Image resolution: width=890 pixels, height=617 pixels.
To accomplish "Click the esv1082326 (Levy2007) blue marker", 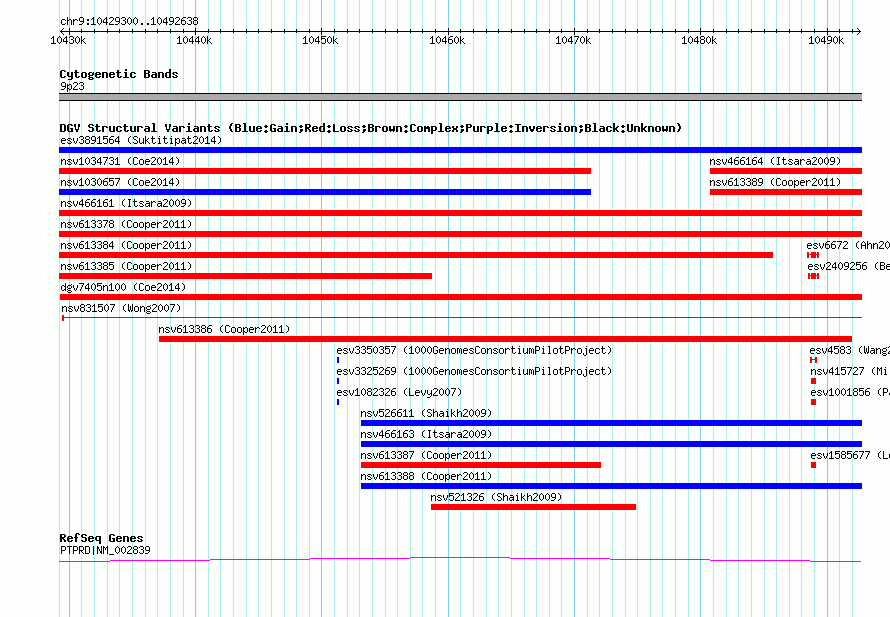I will 338,402.
